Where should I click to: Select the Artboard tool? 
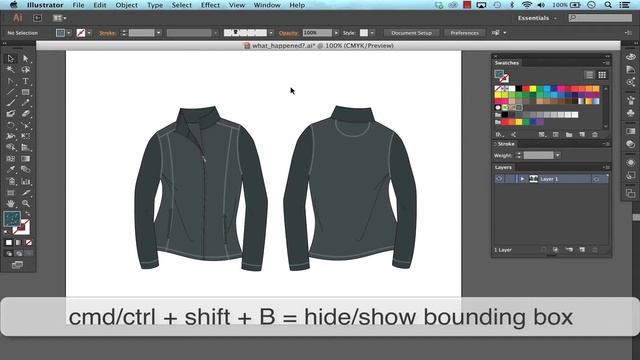tap(11, 192)
